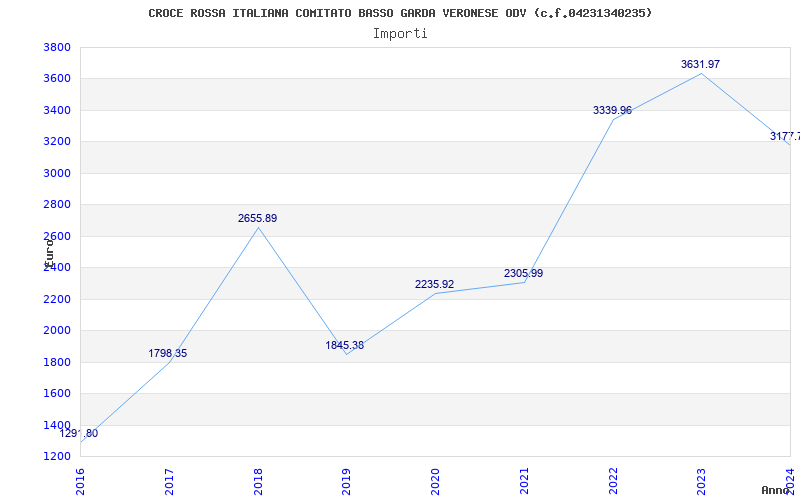The width and height of the screenshot is (800, 500).
Task: Click y-axis value 2000
Action: pyautogui.click(x=57, y=331)
